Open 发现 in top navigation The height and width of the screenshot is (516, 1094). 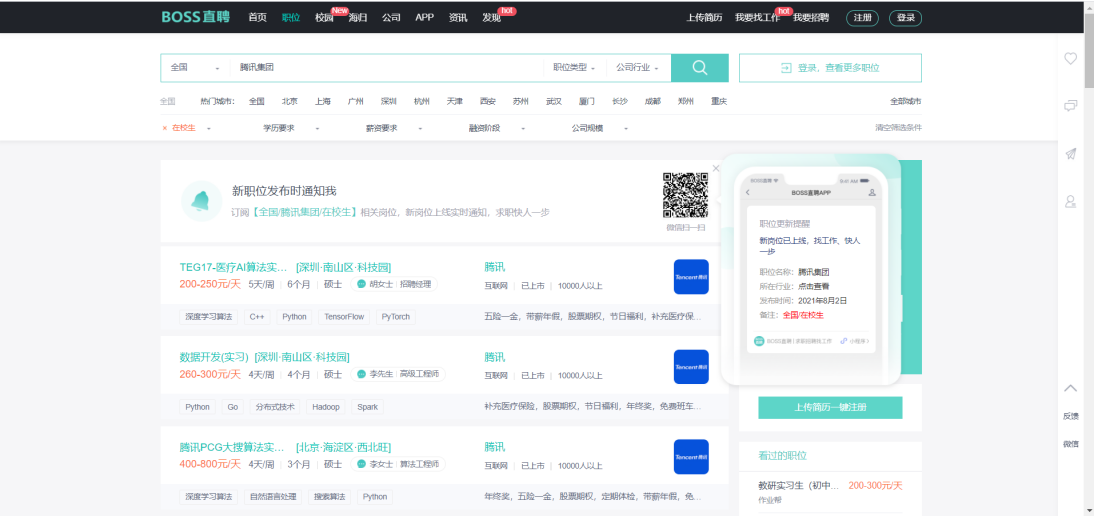coord(492,17)
